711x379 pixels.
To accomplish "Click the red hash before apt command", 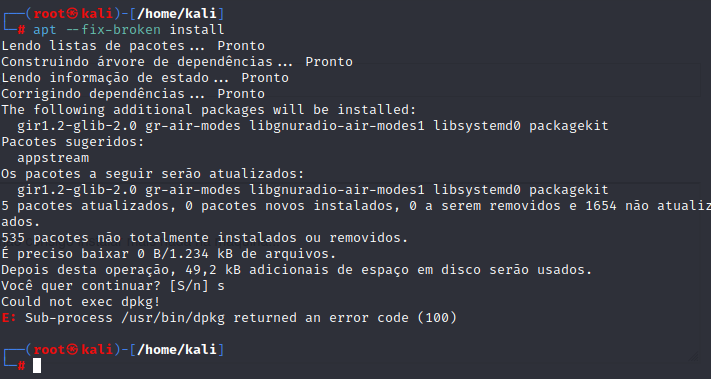I will click(x=21, y=30).
